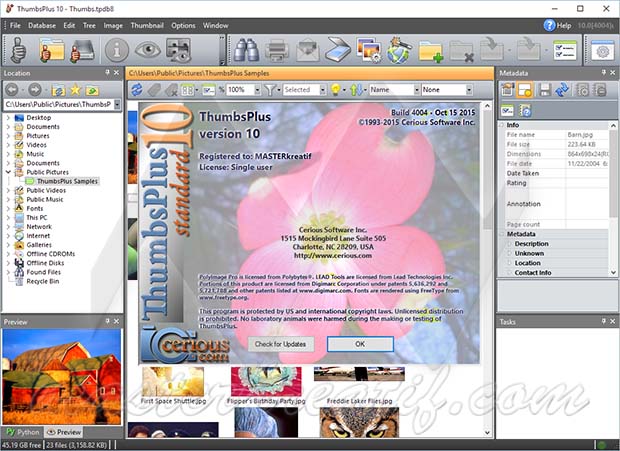Click the delete folder icon with X

[x=461, y=51]
